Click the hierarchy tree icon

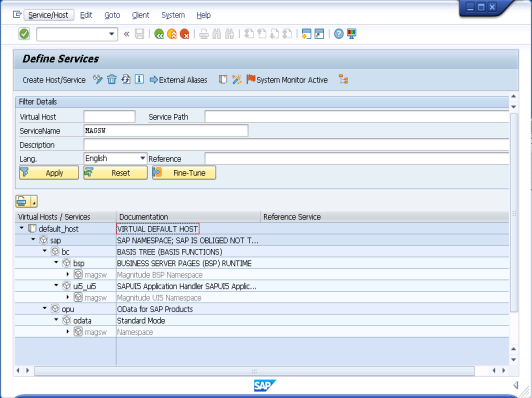(x=343, y=80)
